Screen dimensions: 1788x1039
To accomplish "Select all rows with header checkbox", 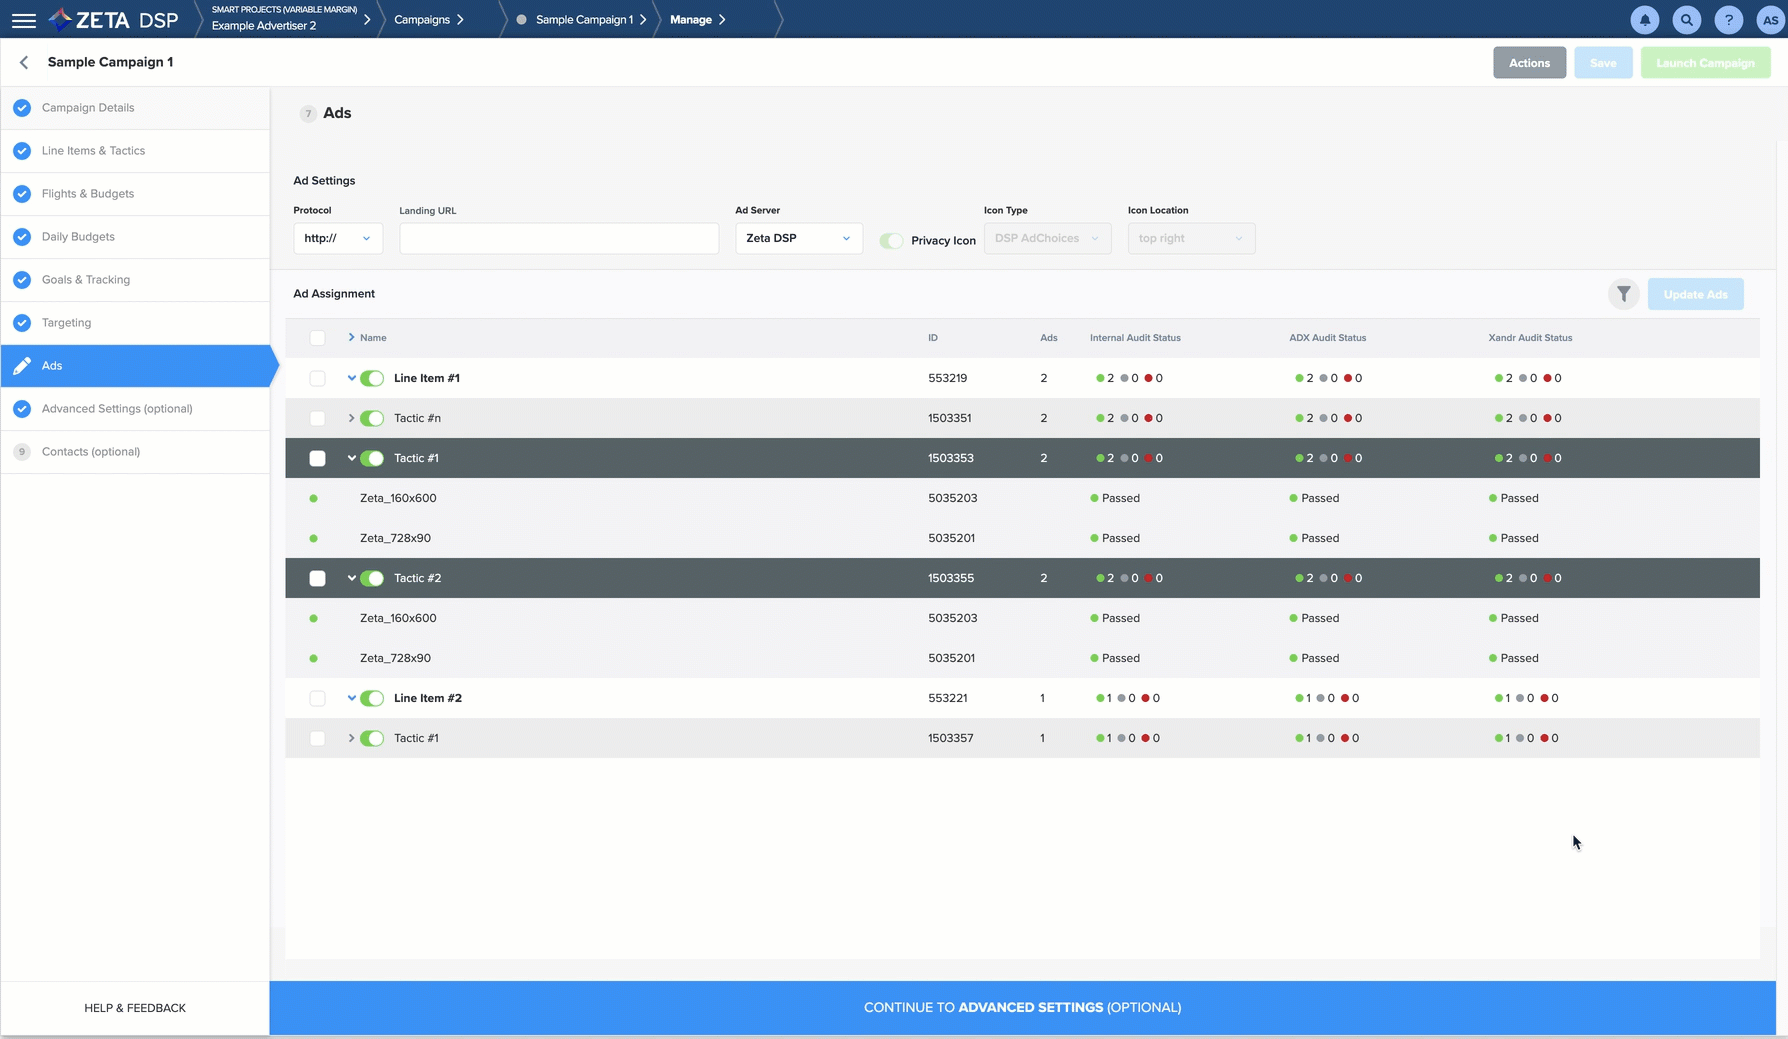I will [317, 338].
